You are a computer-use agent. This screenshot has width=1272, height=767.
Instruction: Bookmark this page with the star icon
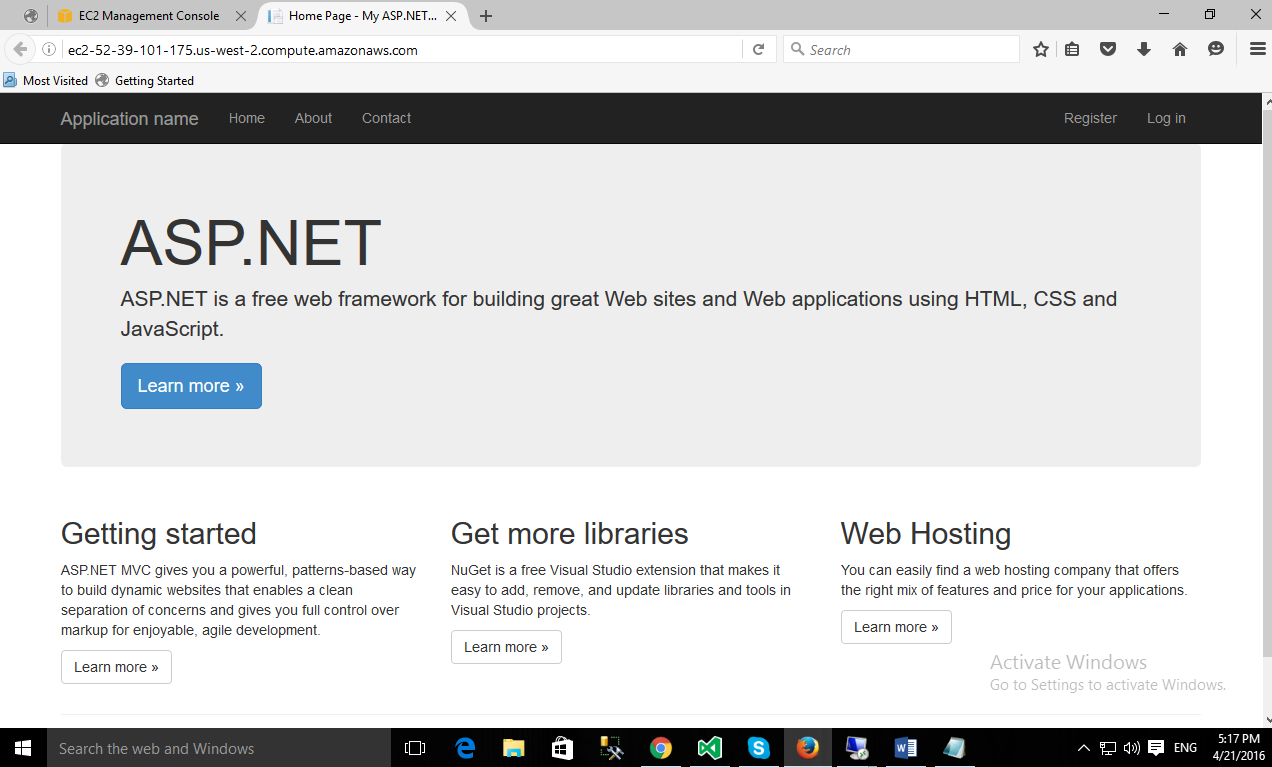coord(1041,49)
